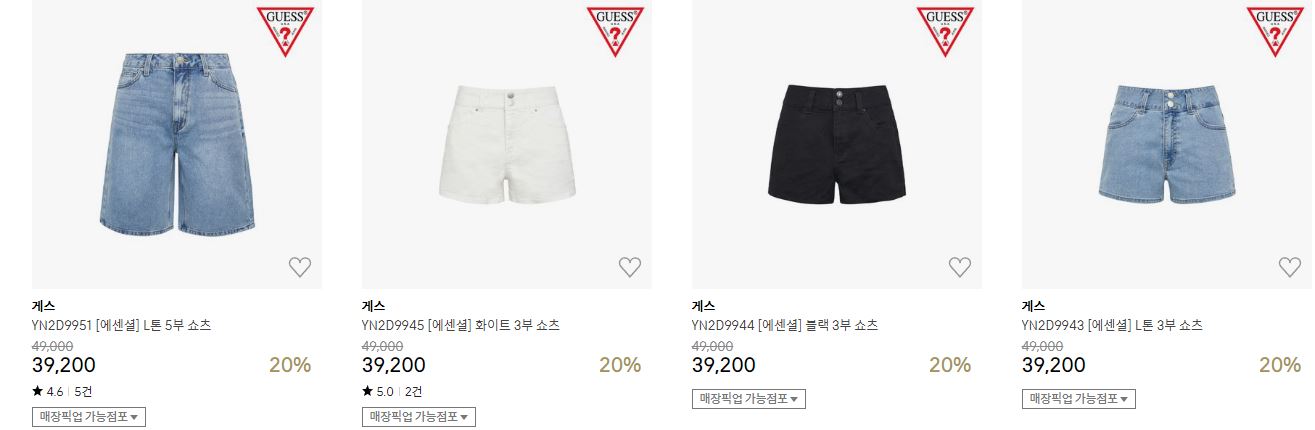Open YN2D9945 화이트 3부 쇼츠 product link

pyautogui.click(x=461, y=326)
